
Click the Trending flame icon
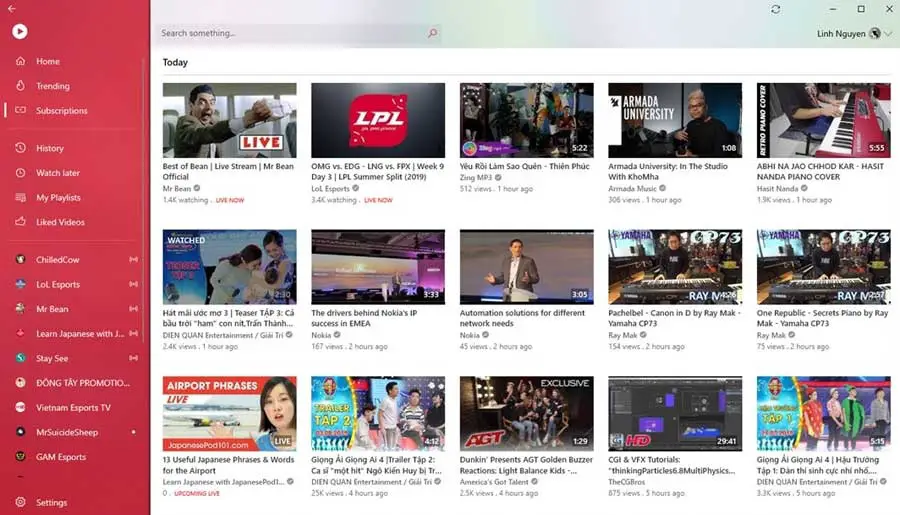[20, 85]
